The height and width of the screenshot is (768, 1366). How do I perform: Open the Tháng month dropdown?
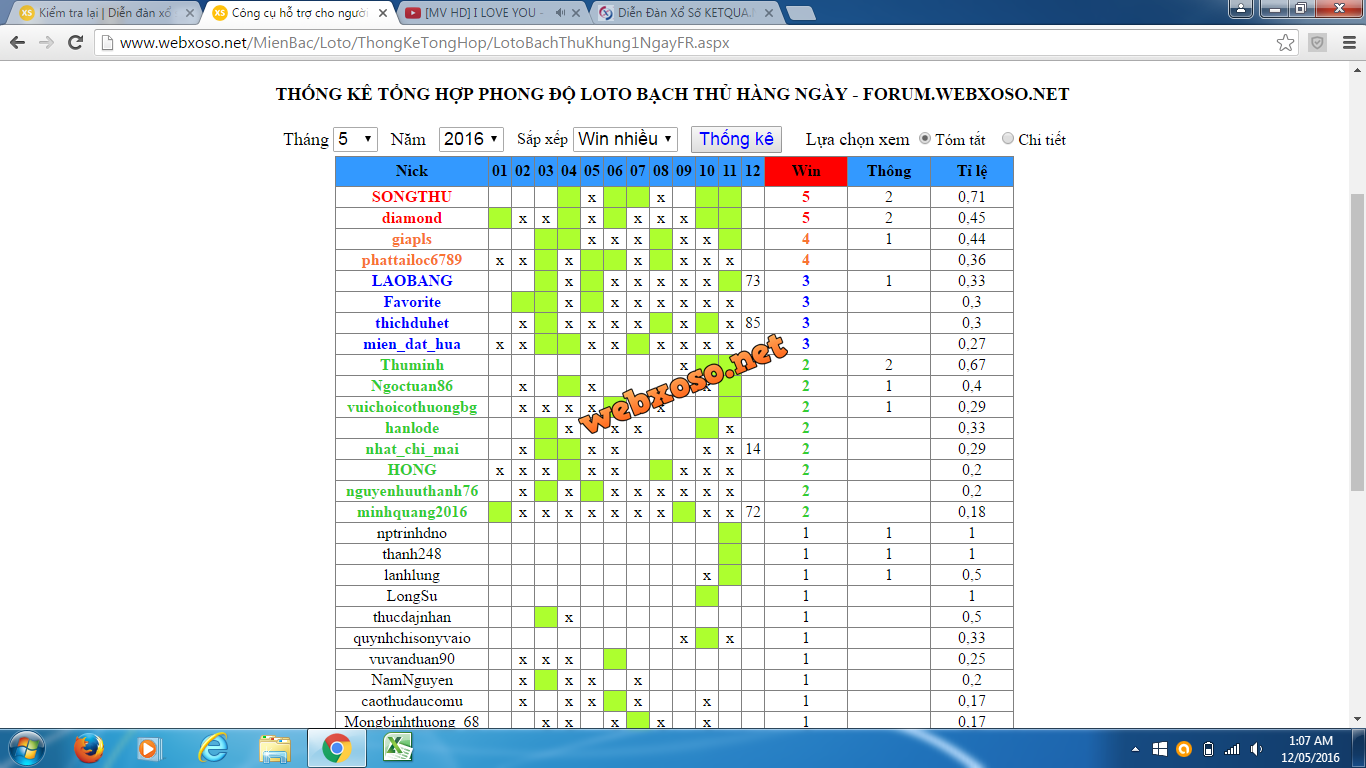(x=355, y=139)
